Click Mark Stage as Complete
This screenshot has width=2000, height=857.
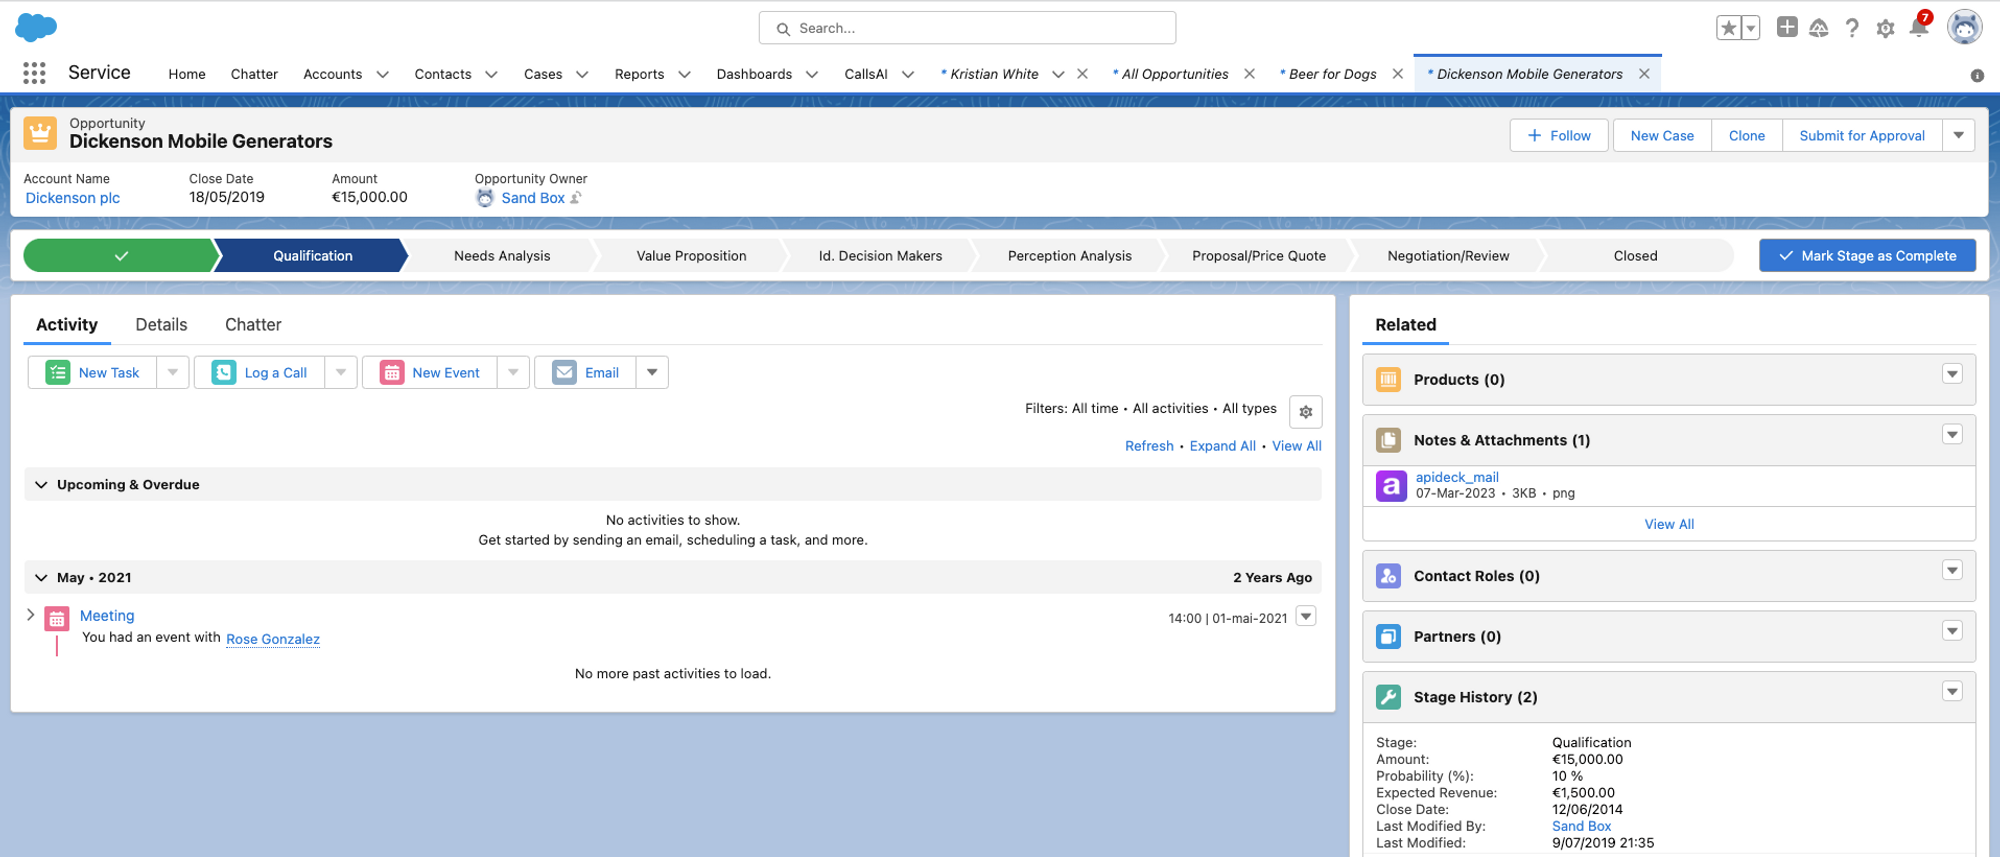1867,256
